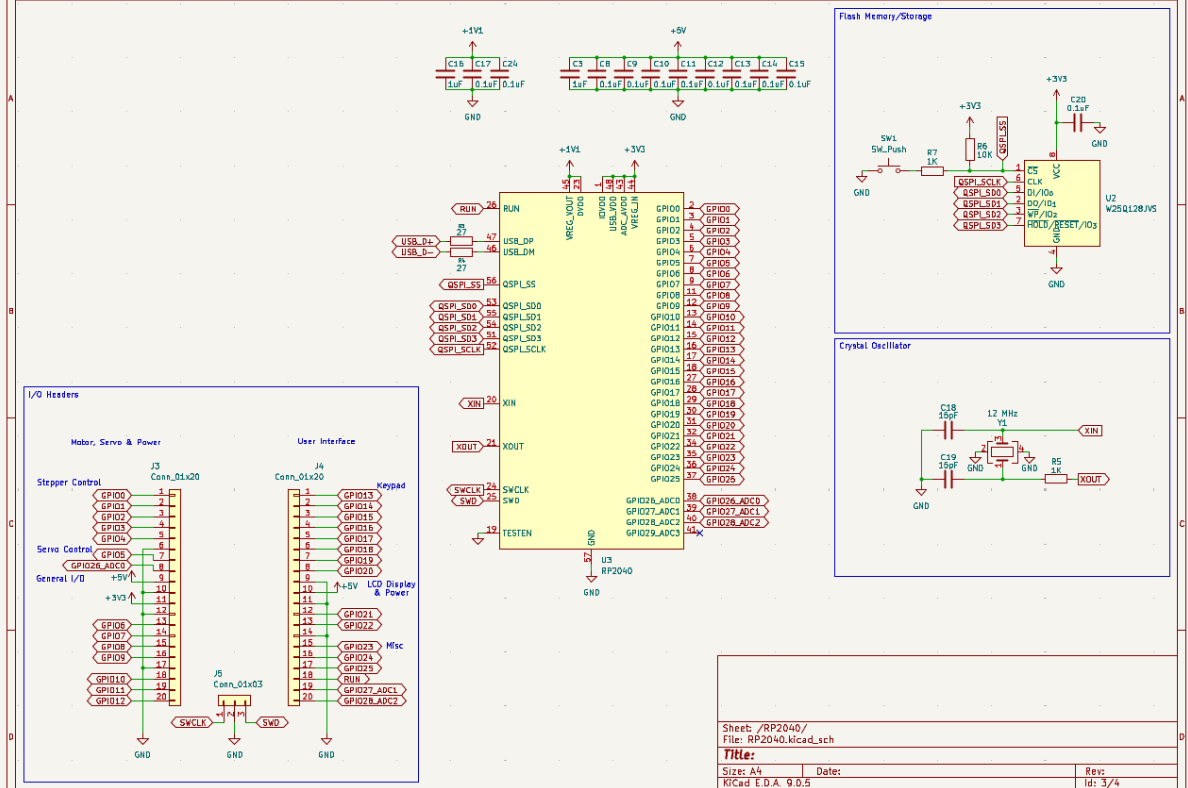This screenshot has width=1188, height=788.
Task: Click the SW1 push button symbol
Action: tap(889, 168)
